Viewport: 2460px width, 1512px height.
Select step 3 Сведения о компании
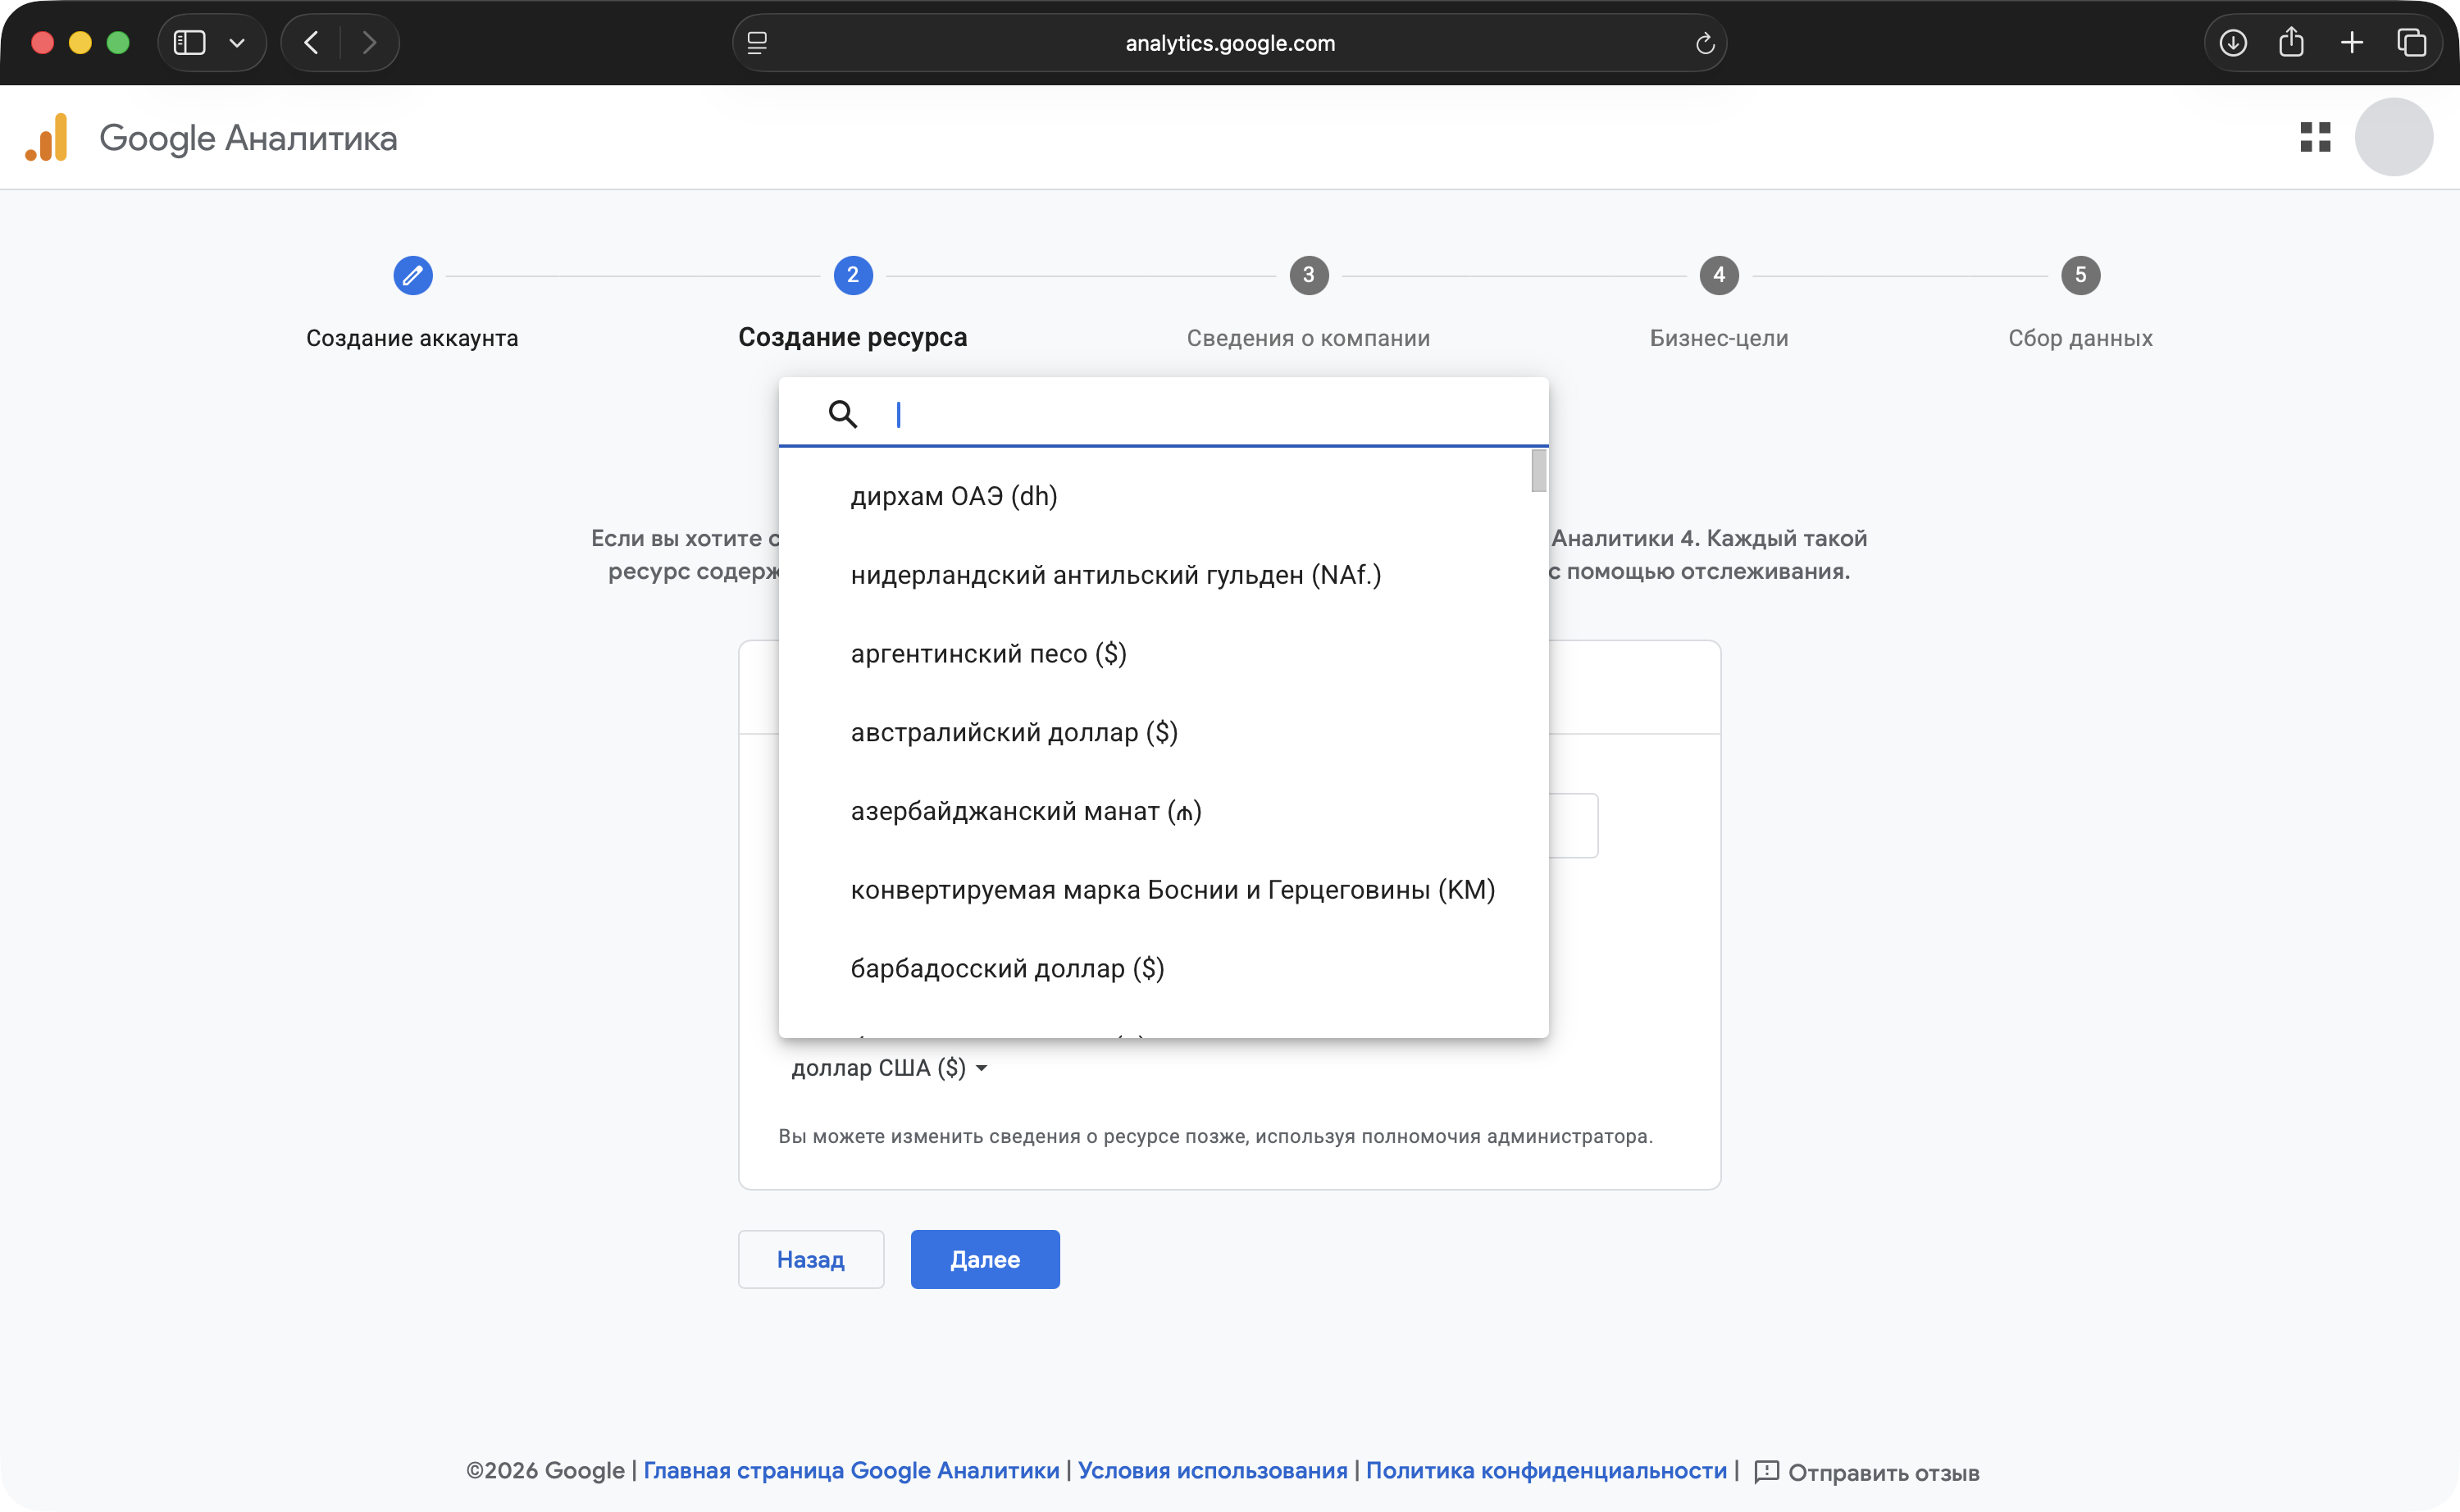[x=1308, y=275]
